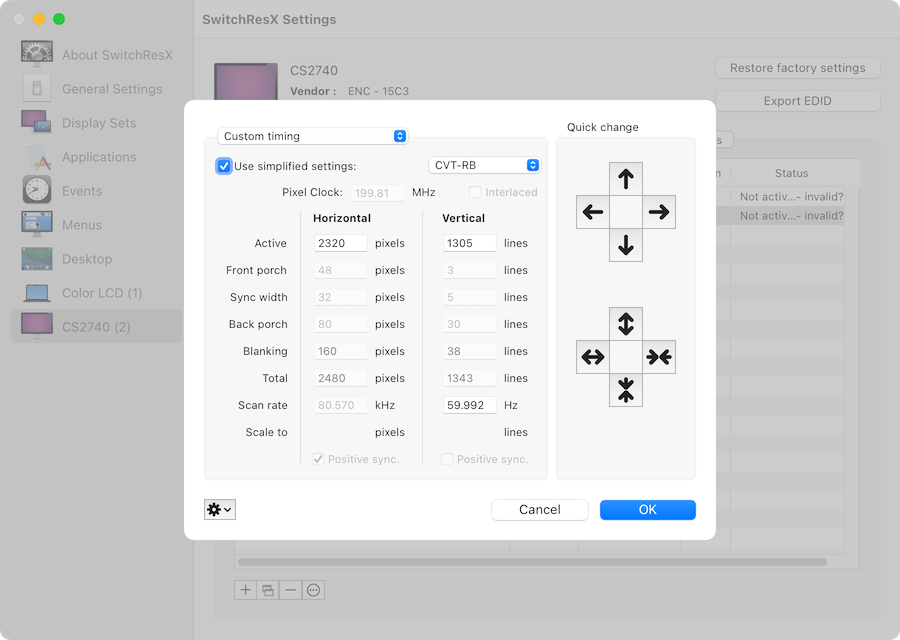Toggle the Interlaced checkbox
The height and width of the screenshot is (640, 900).
point(476,192)
